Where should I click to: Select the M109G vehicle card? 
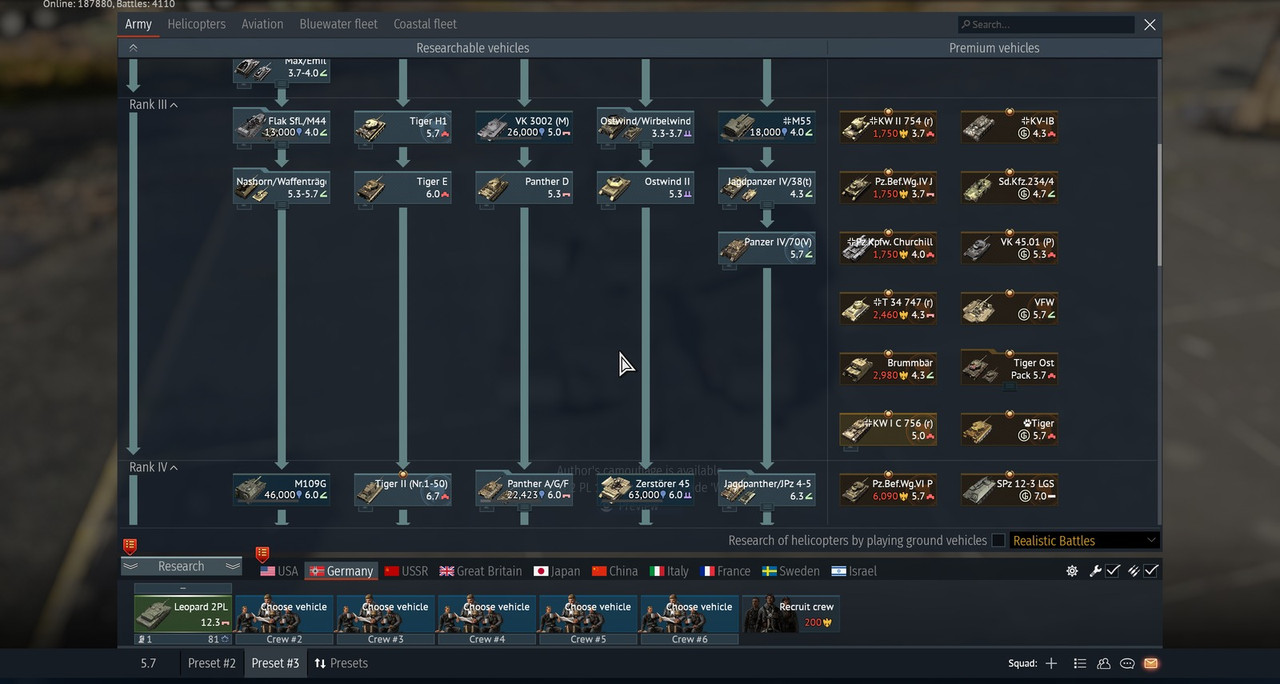(282, 489)
